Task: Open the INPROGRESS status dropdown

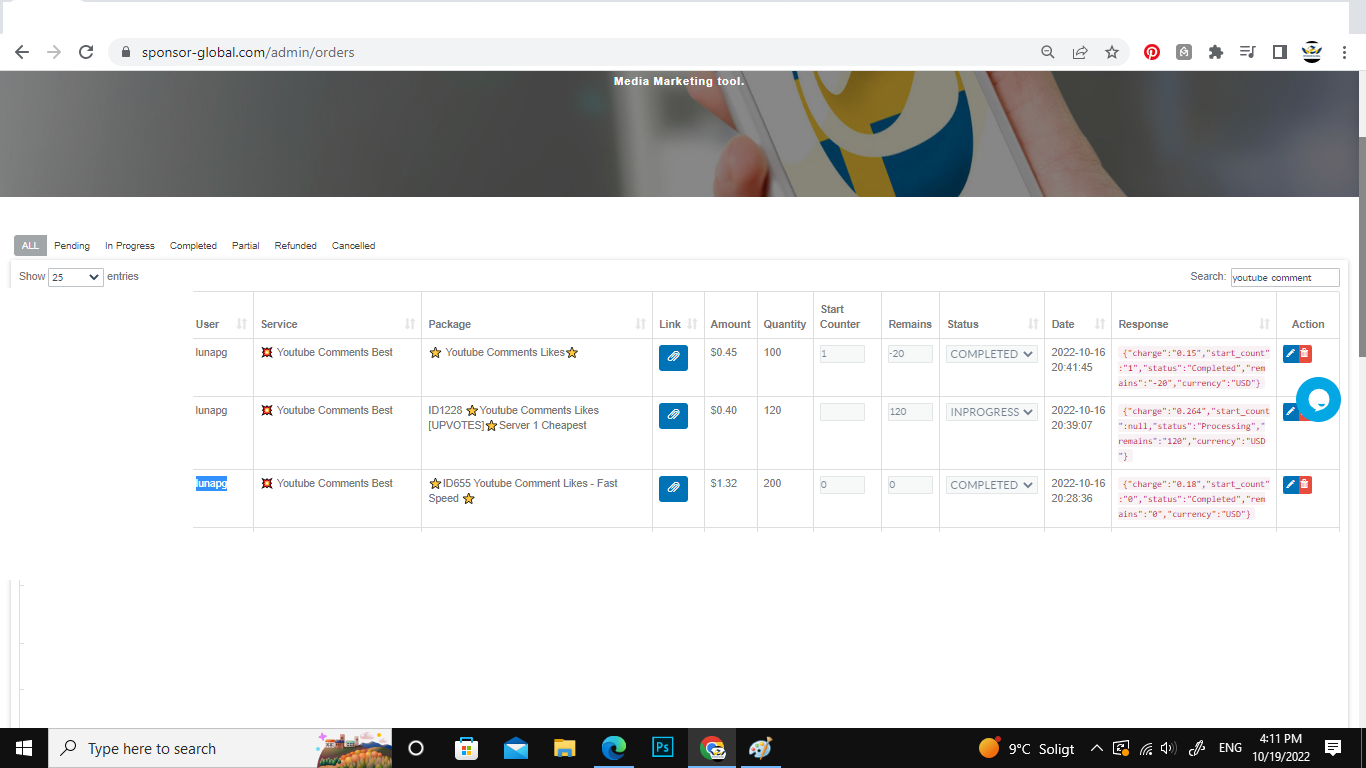Action: click(x=992, y=412)
